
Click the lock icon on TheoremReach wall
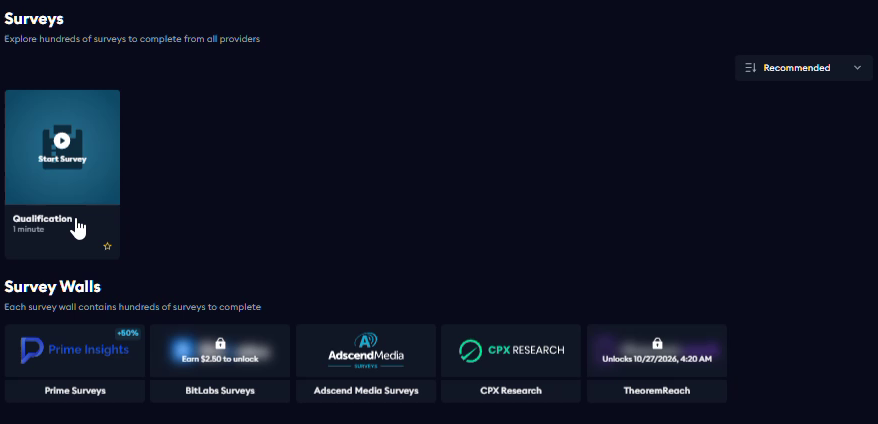657,343
